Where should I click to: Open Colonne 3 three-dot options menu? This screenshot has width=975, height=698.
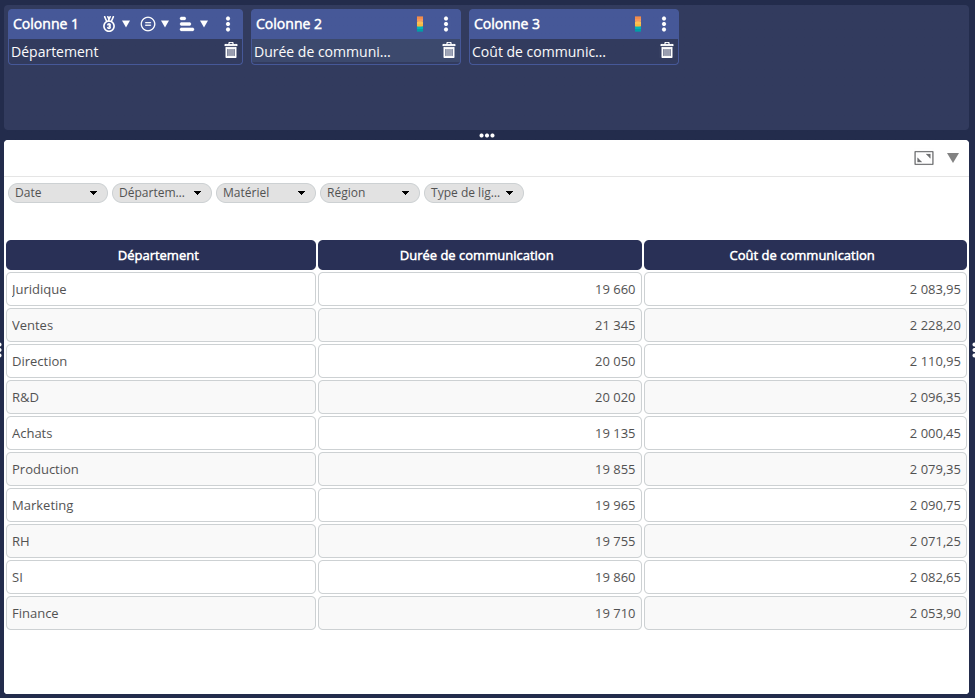pos(664,24)
